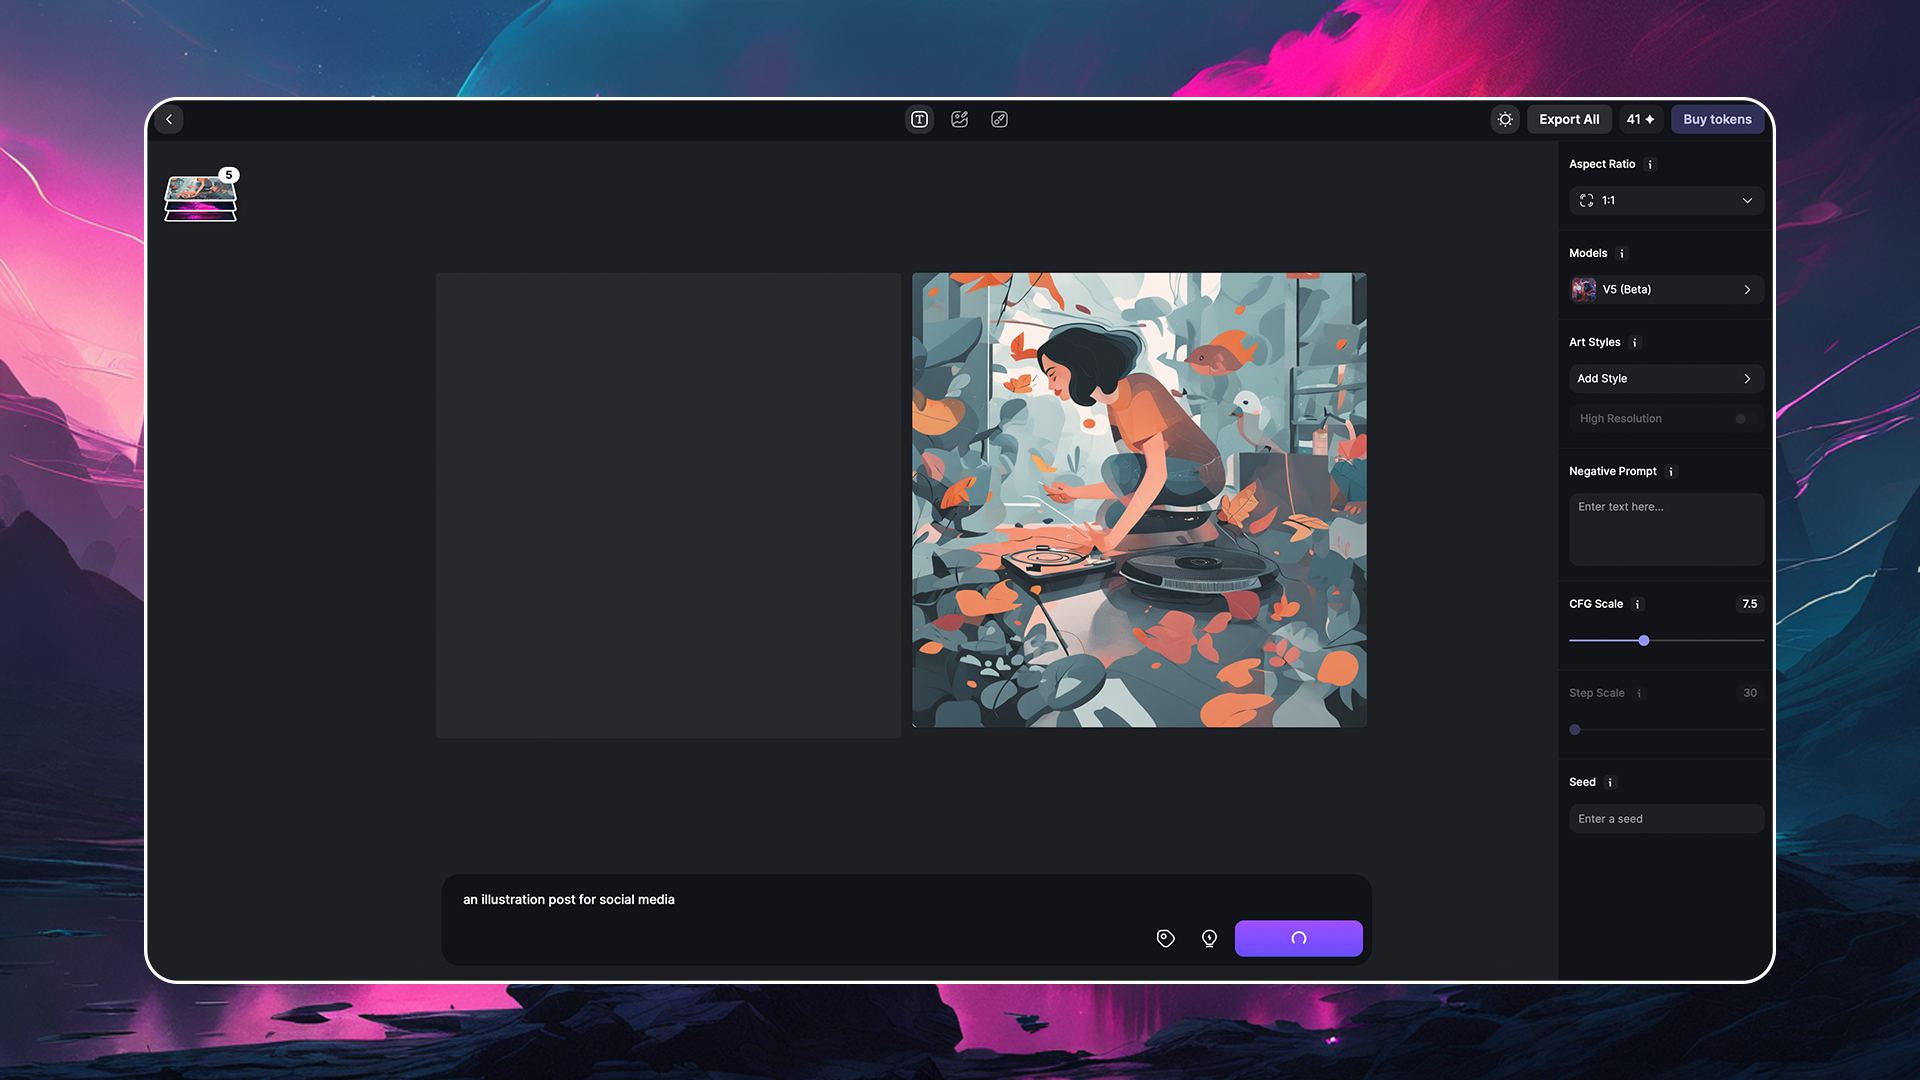1920x1080 pixels.
Task: Open the text/prompt editor tool
Action: click(x=919, y=120)
